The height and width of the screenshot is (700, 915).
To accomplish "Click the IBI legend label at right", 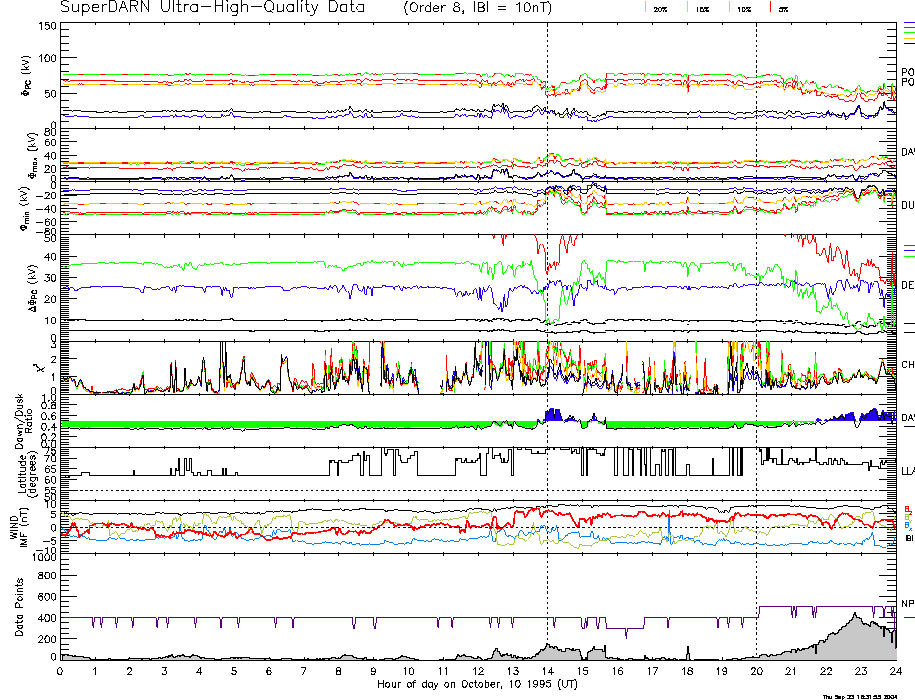I will (x=908, y=538).
